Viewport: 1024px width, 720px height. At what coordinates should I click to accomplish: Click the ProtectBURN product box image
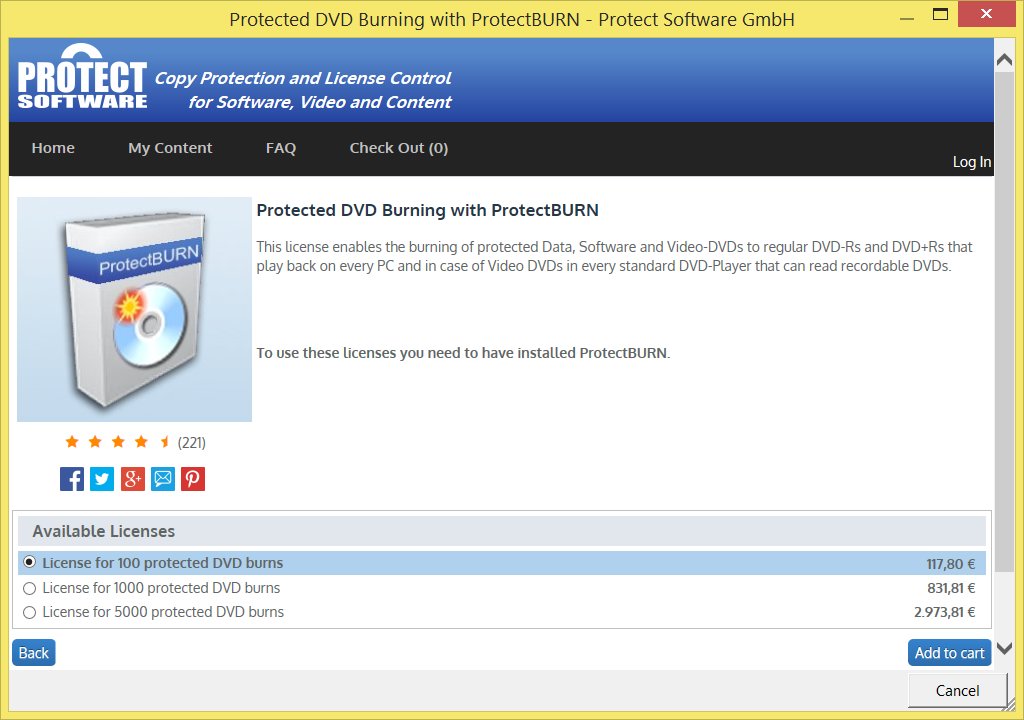[135, 309]
